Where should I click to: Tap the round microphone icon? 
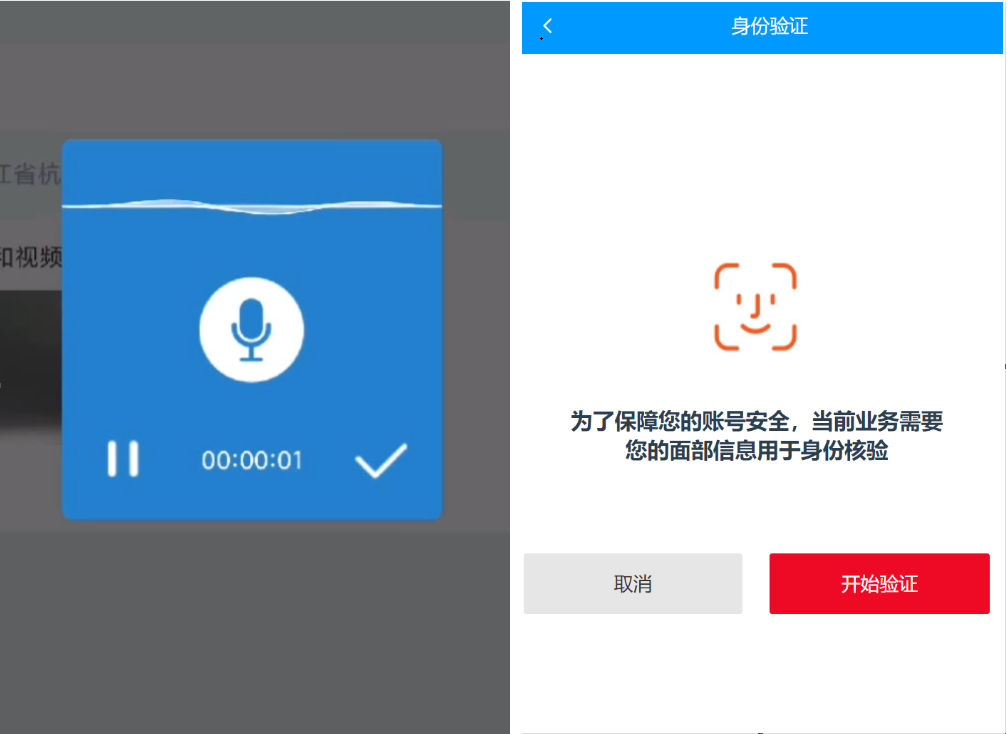tap(251, 330)
